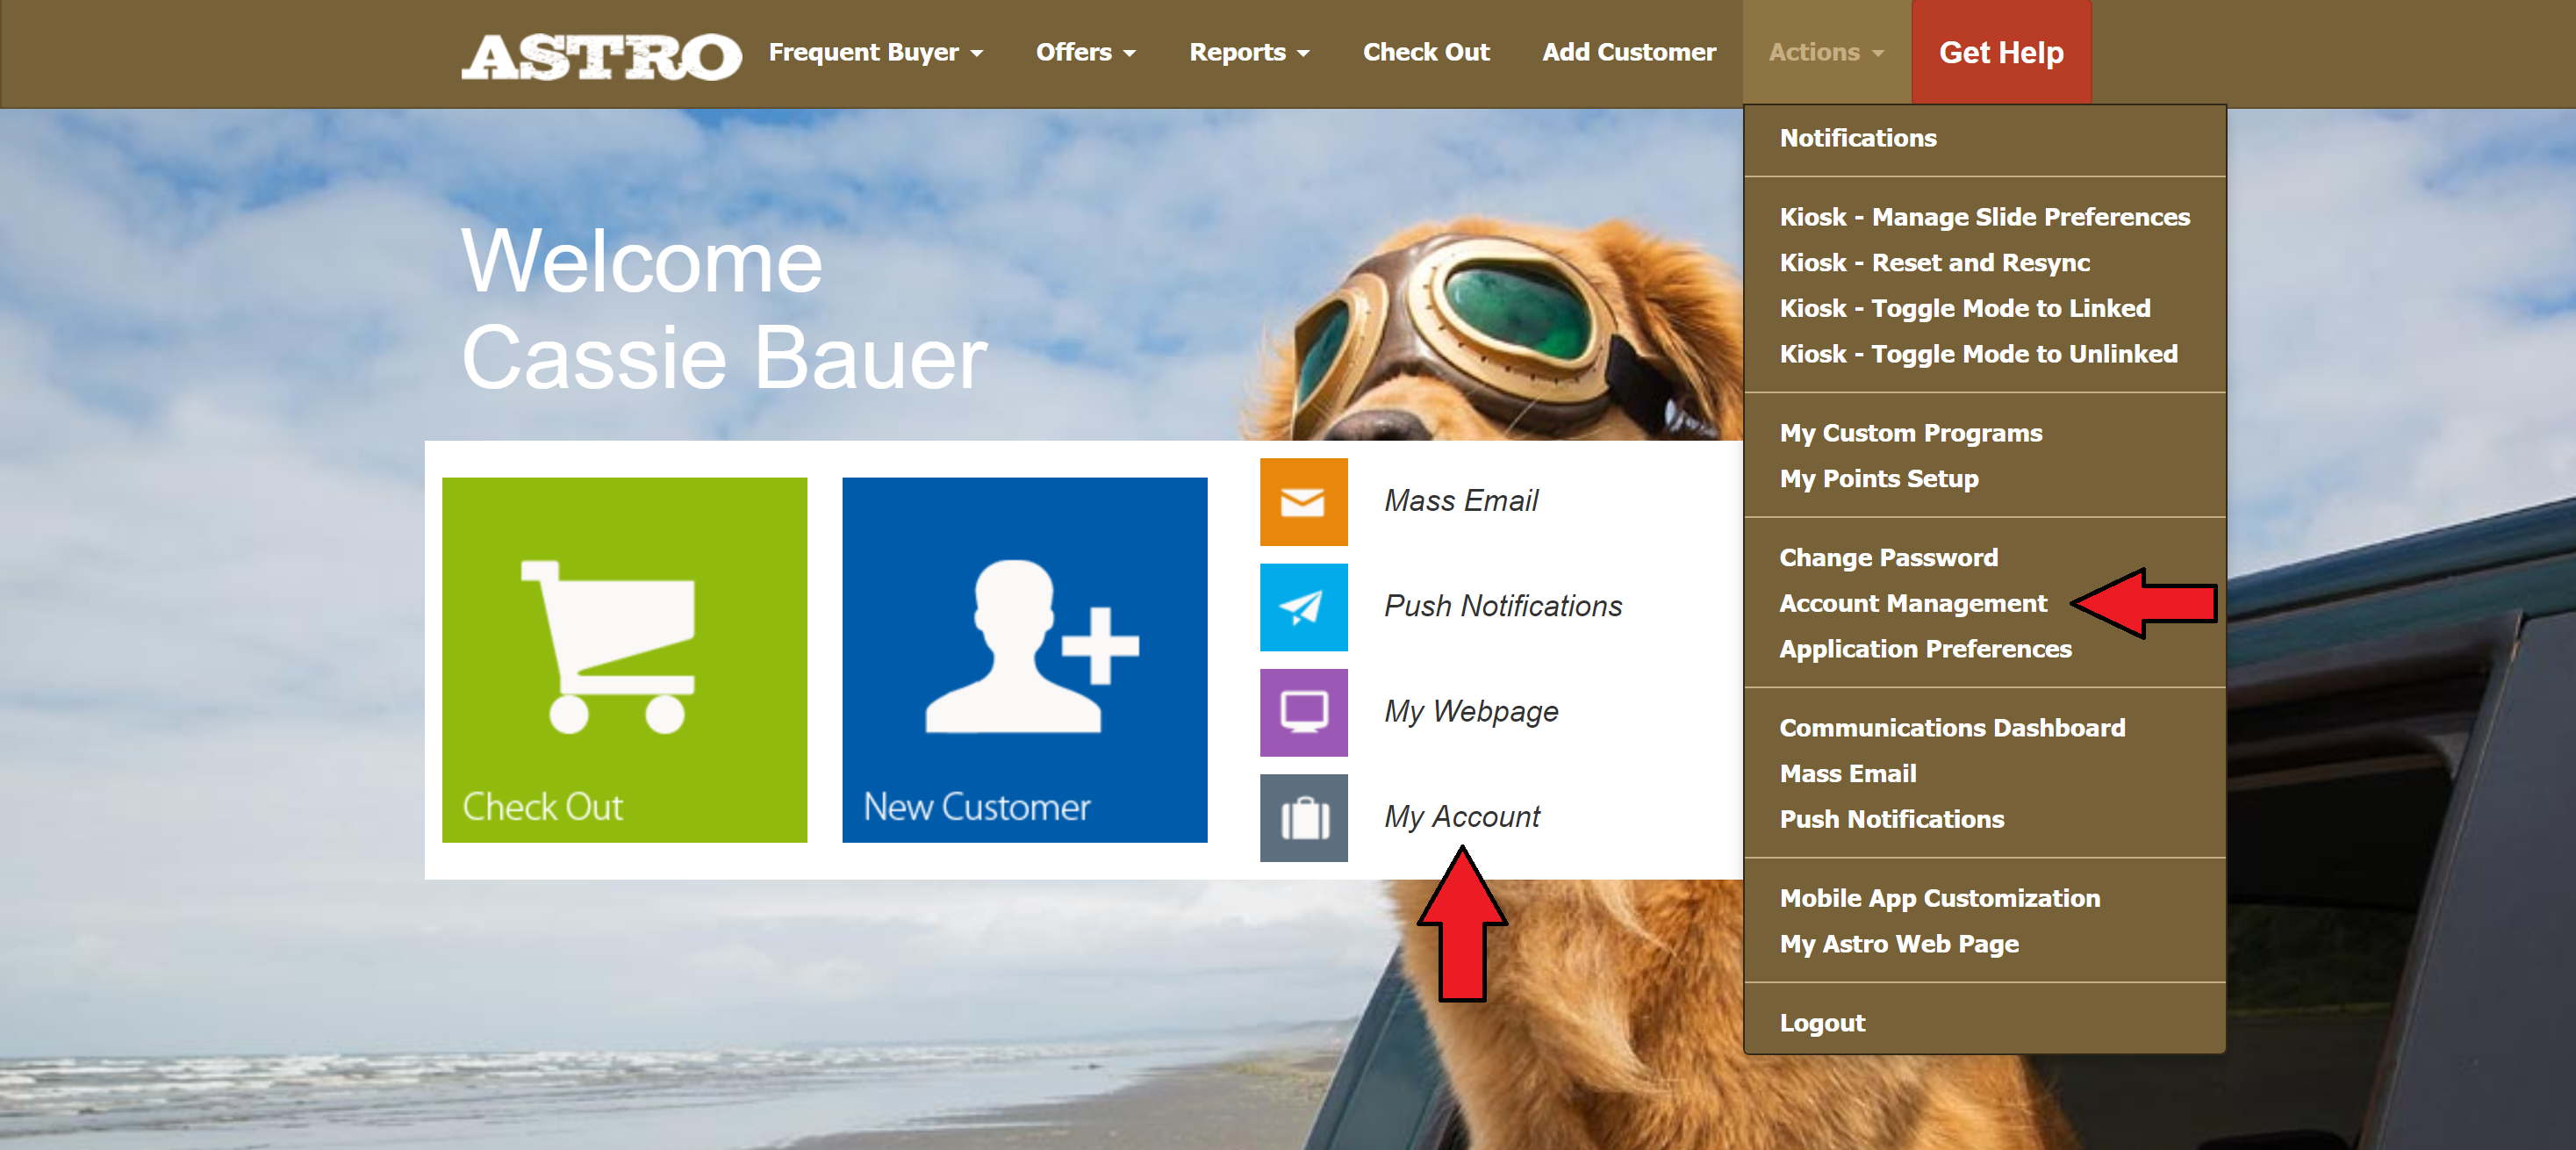The image size is (2576, 1150).
Task: Click the blue Push Notifications paper plane icon
Action: click(1302, 606)
